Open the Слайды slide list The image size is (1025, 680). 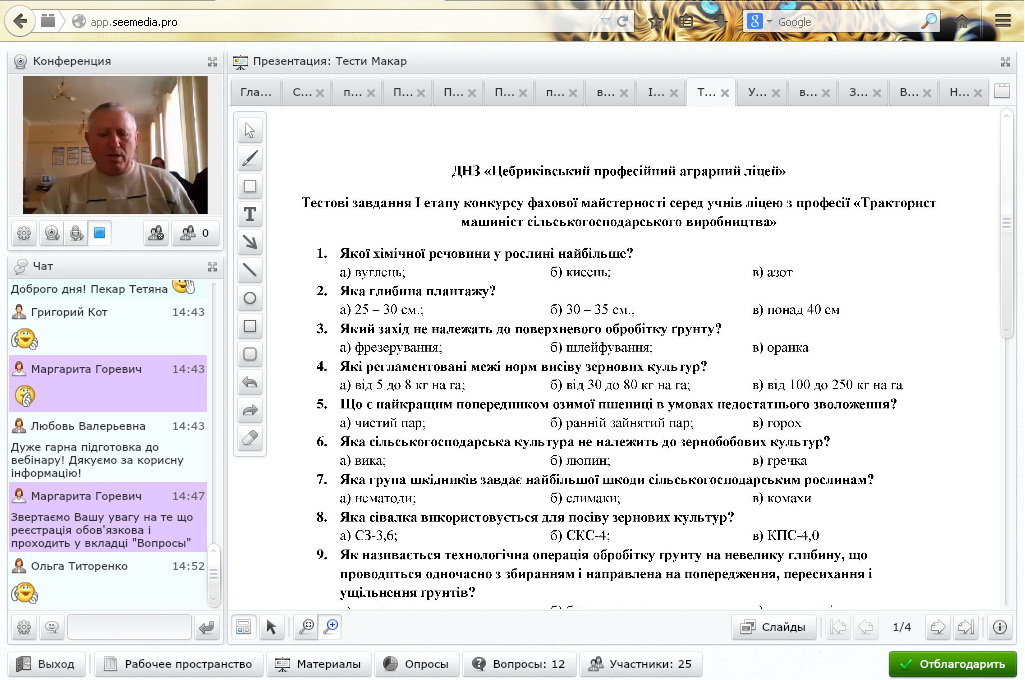click(774, 627)
